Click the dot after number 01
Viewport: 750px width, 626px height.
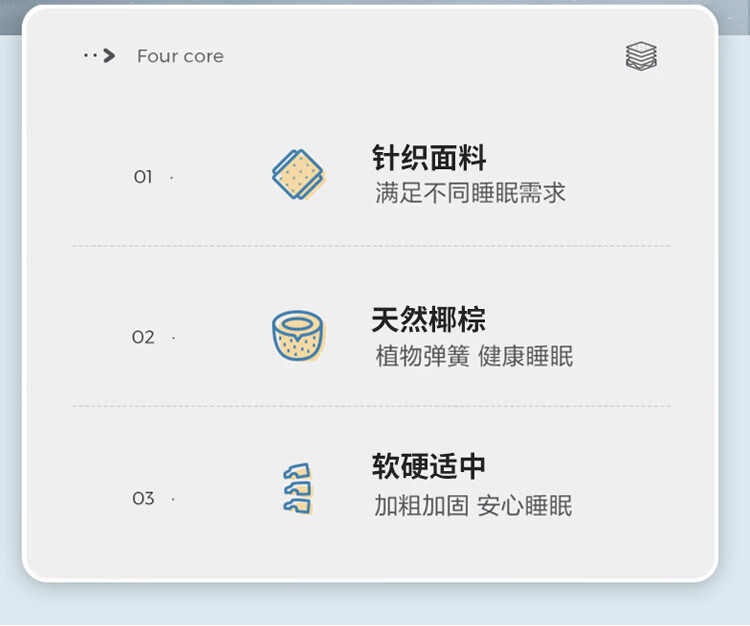pos(172,178)
